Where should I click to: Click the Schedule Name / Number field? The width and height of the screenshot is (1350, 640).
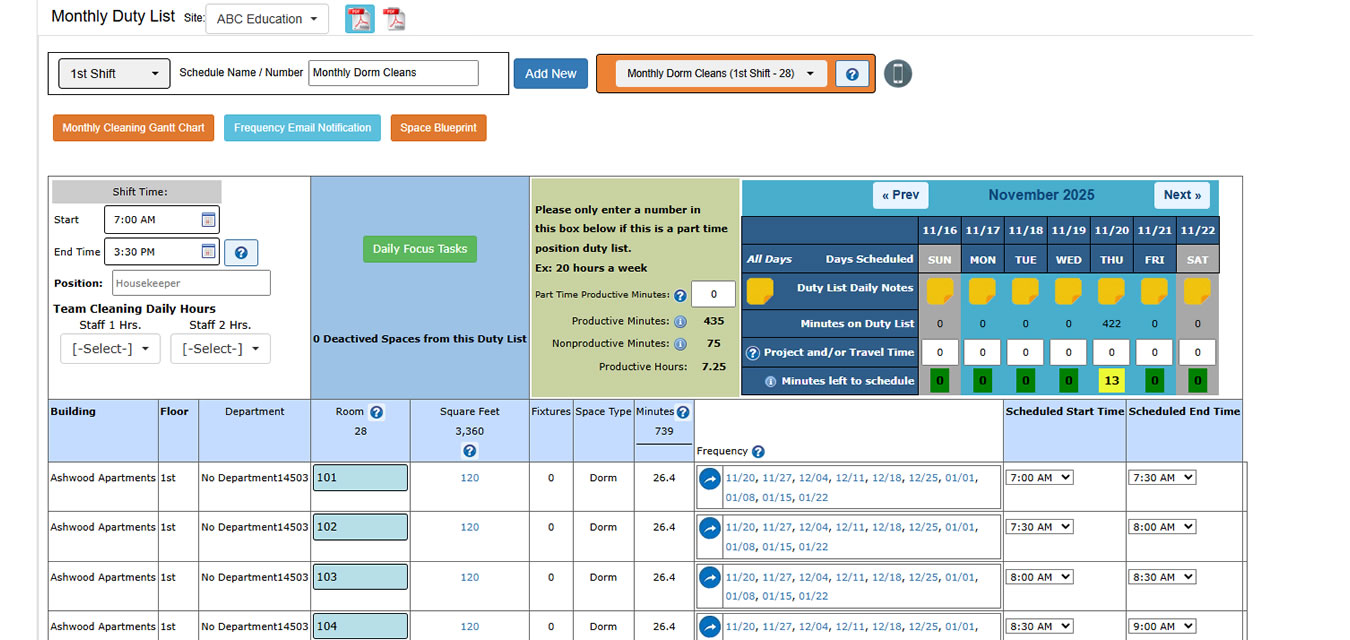point(393,73)
